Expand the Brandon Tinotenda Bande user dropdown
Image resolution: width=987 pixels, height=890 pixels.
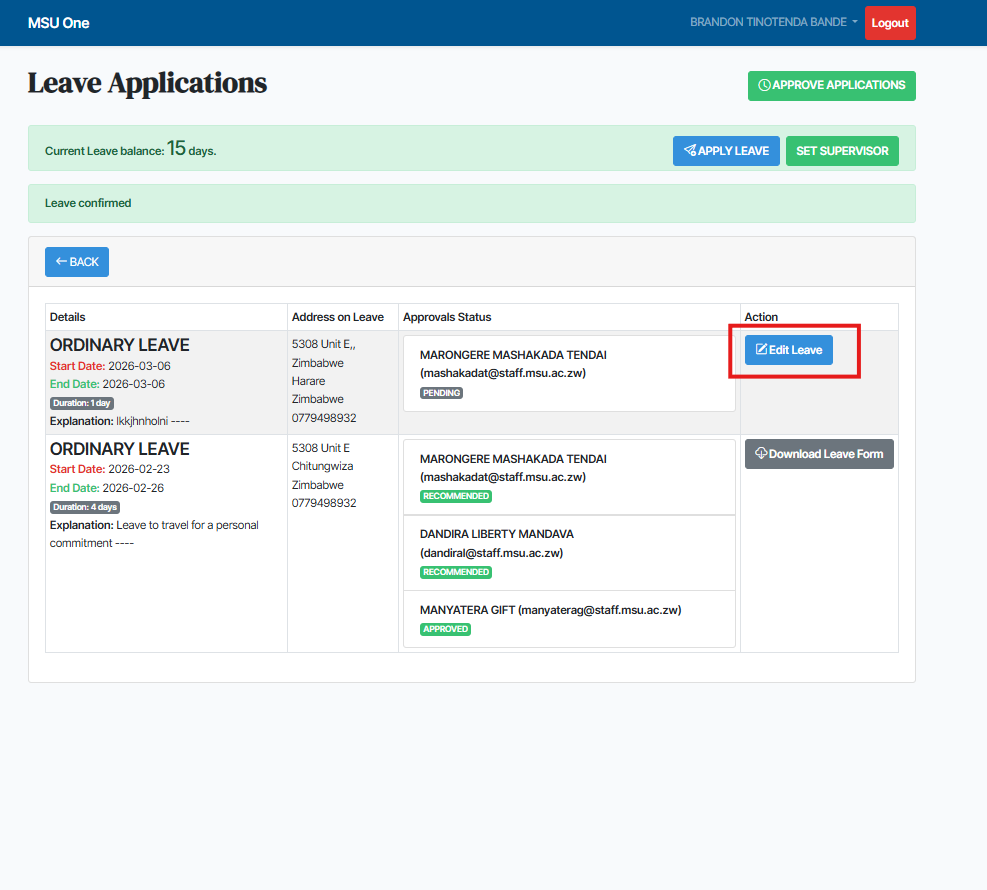click(x=773, y=22)
